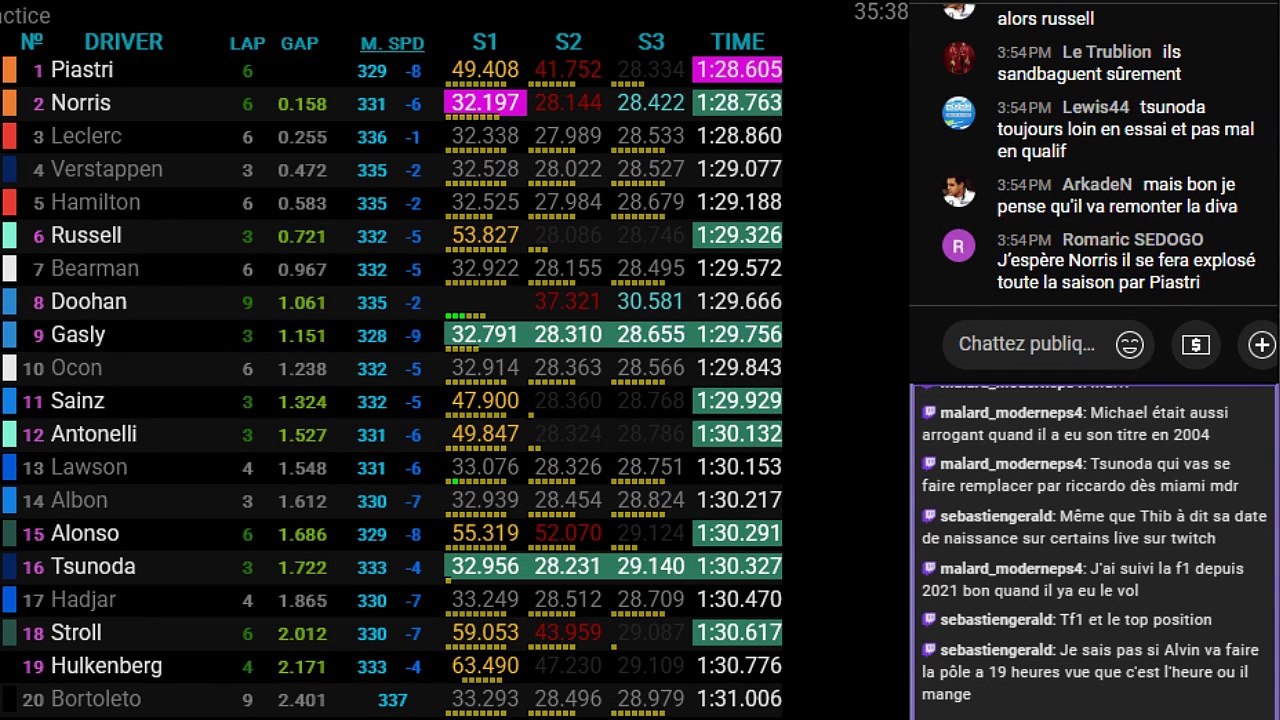Viewport: 1280px width, 720px height.
Task: Open ArkadeN's username in chat
Action: pyautogui.click(x=1097, y=184)
